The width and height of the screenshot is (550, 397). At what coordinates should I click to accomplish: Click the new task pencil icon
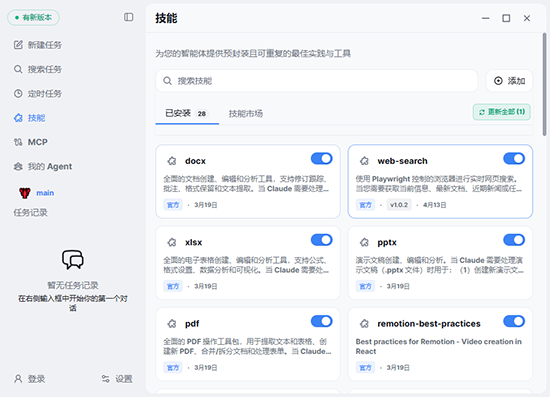(18, 45)
